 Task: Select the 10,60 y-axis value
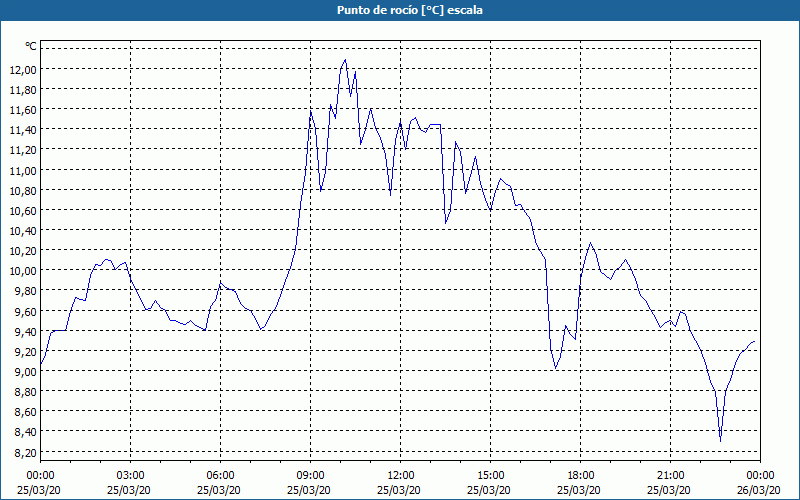(x=23, y=211)
